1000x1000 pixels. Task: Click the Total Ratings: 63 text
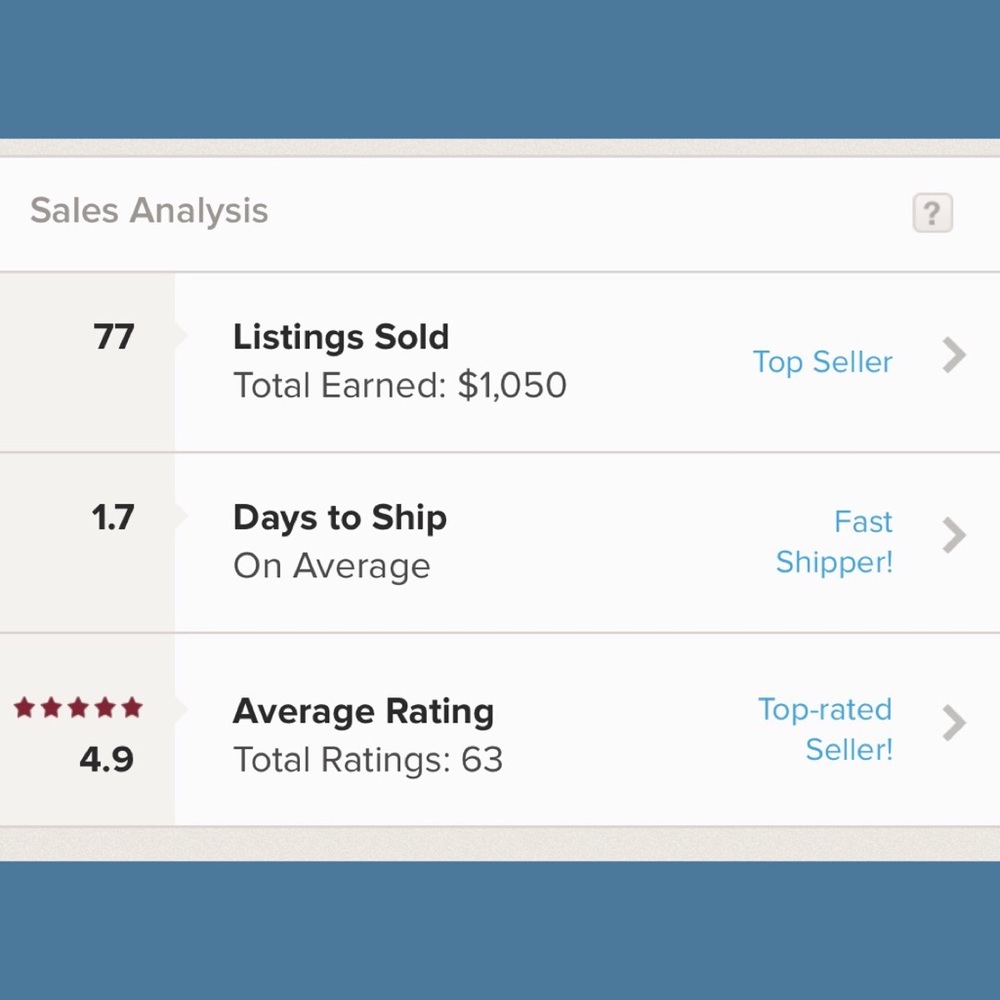click(x=368, y=761)
